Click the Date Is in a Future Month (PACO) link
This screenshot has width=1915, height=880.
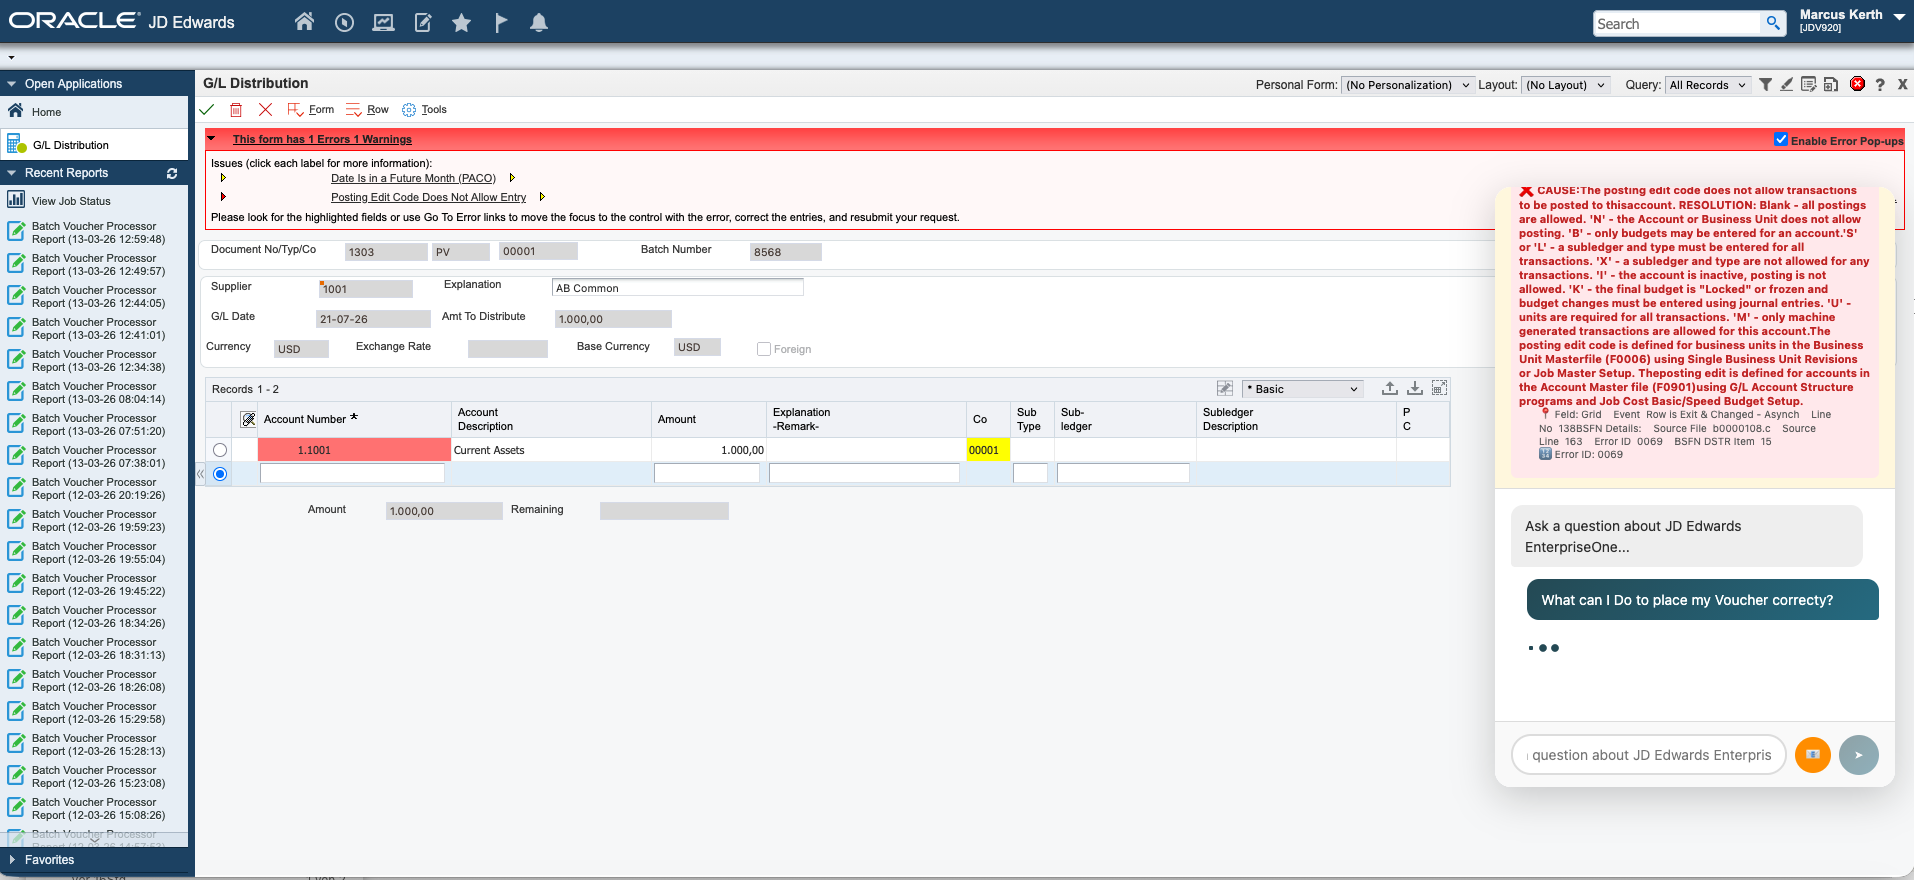pyautogui.click(x=413, y=178)
